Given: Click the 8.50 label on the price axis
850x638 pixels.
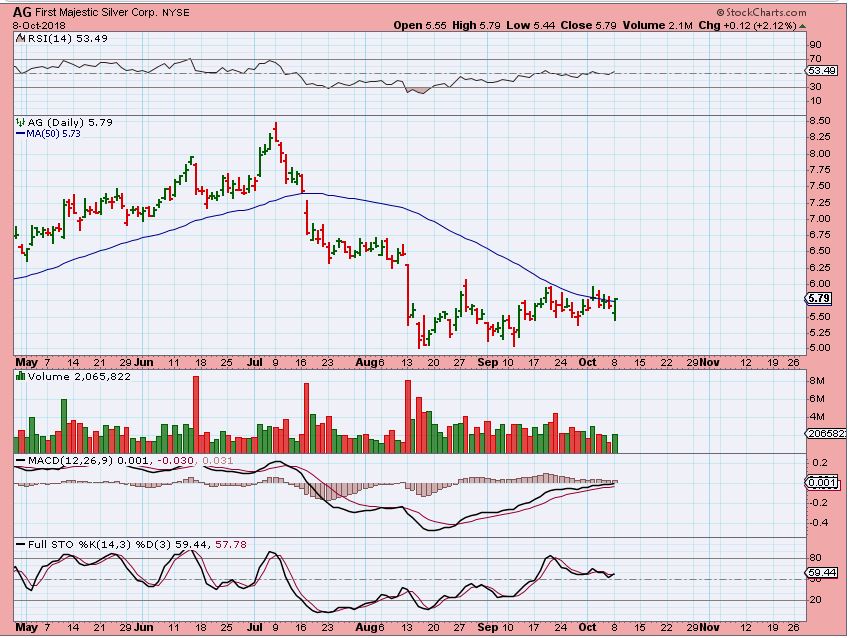Looking at the screenshot, I should [x=819, y=121].
